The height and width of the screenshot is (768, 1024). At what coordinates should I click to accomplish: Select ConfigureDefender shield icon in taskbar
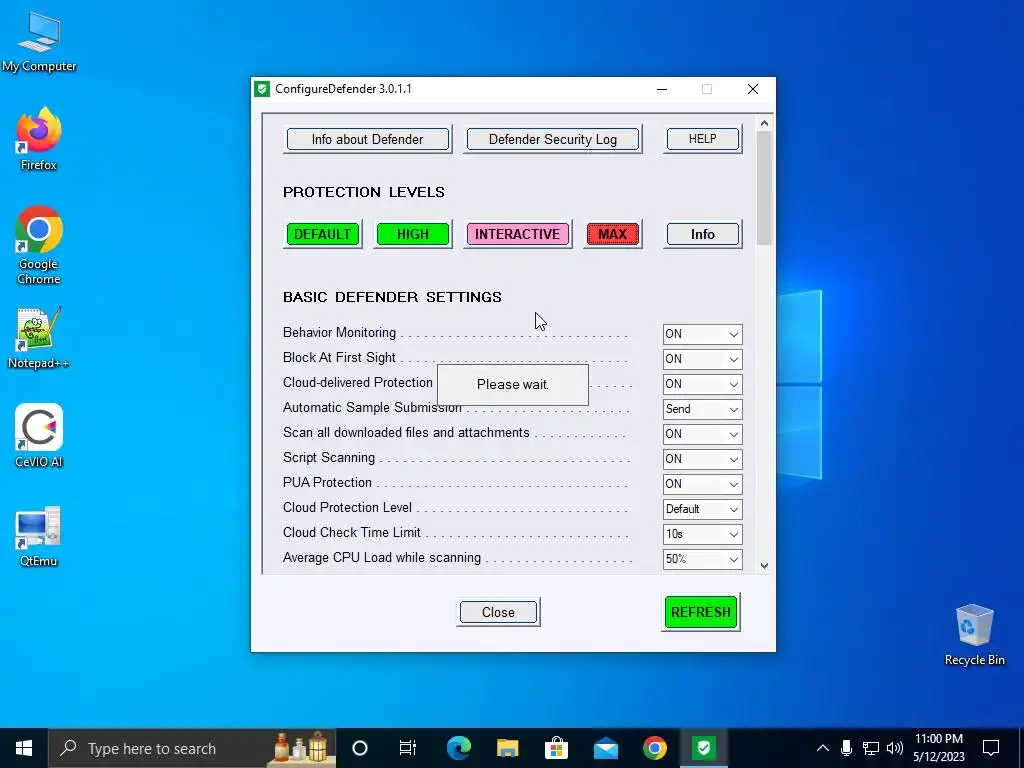[x=703, y=748]
